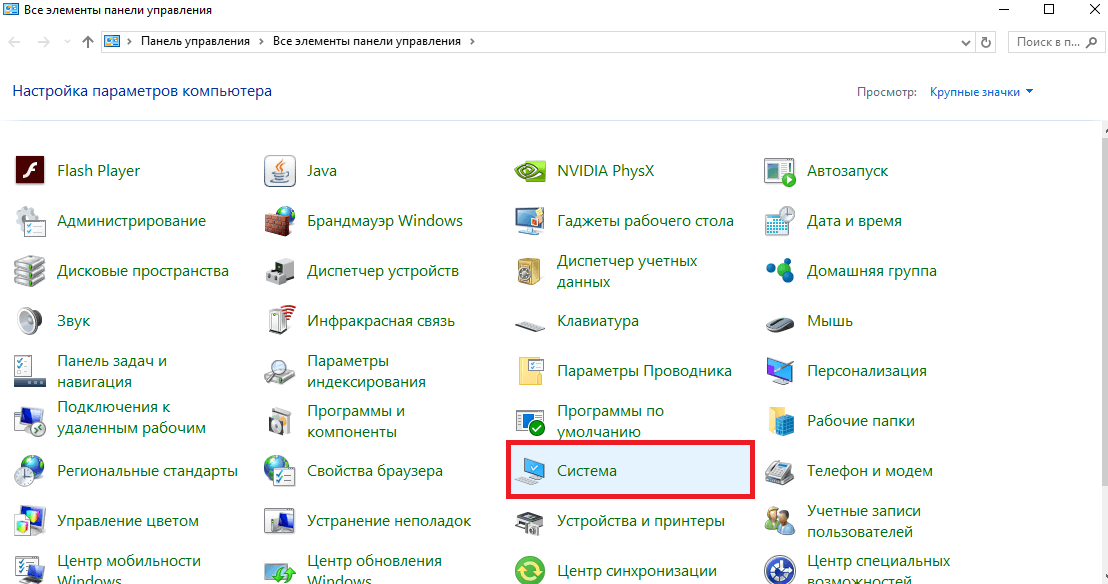
Task: Click the Панель задач и навигация icon
Action: coord(30,371)
